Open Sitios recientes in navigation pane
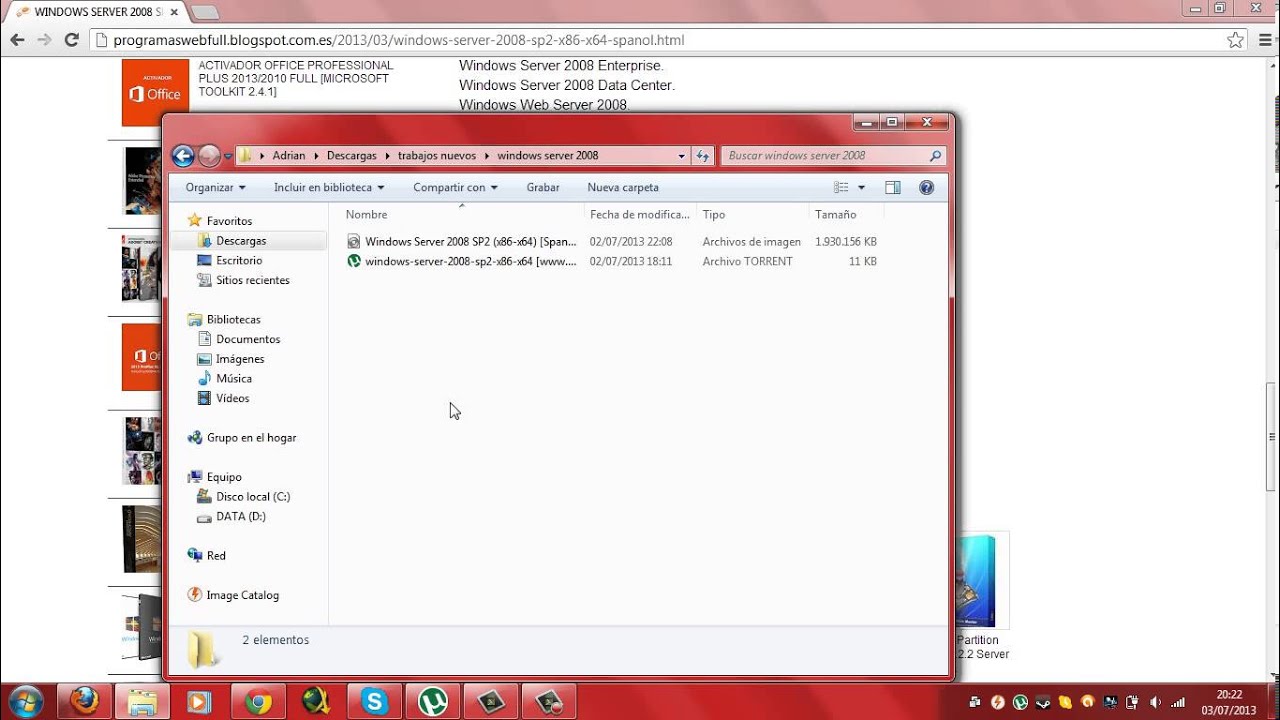 point(253,280)
